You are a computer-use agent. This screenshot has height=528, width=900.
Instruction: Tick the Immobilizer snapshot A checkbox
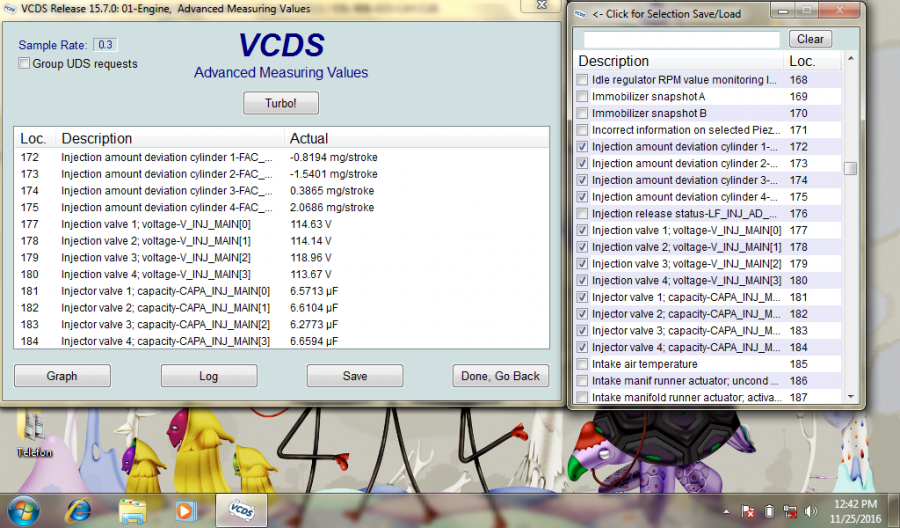583,97
